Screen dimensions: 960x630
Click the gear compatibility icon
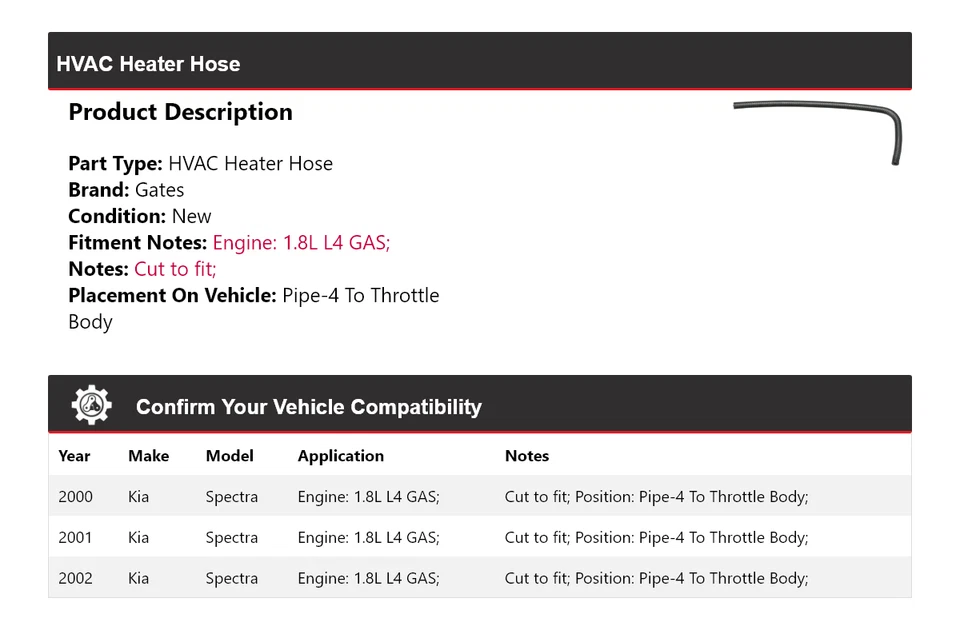(x=92, y=405)
